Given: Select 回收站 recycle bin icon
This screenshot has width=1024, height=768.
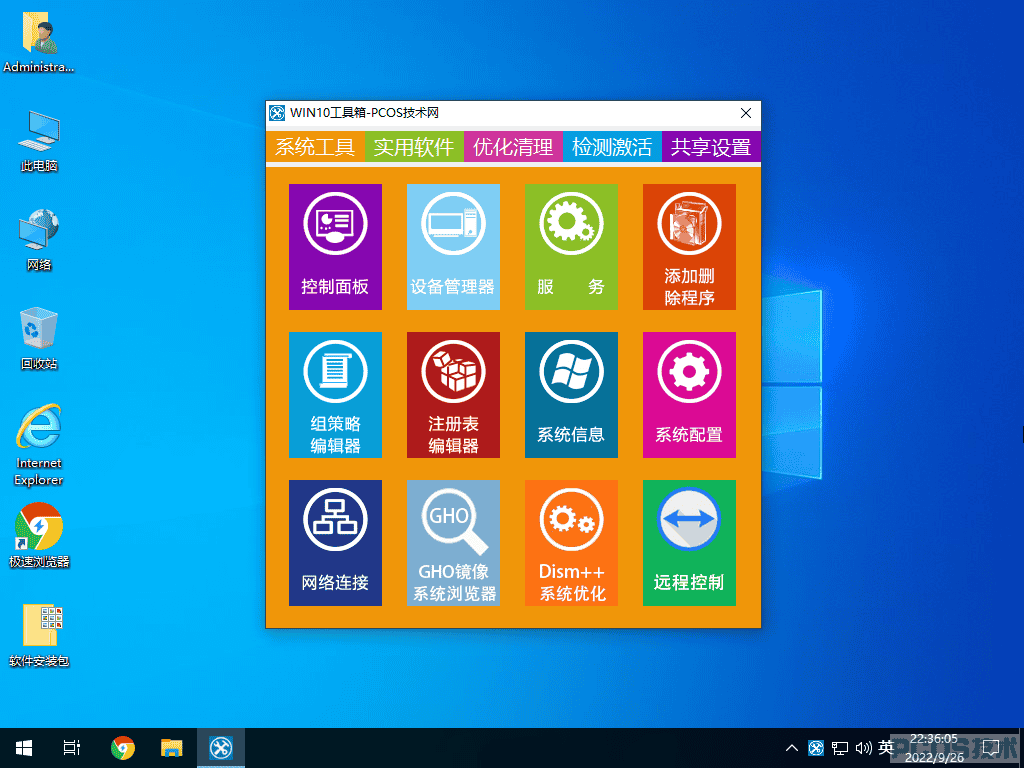Looking at the screenshot, I should [39, 338].
